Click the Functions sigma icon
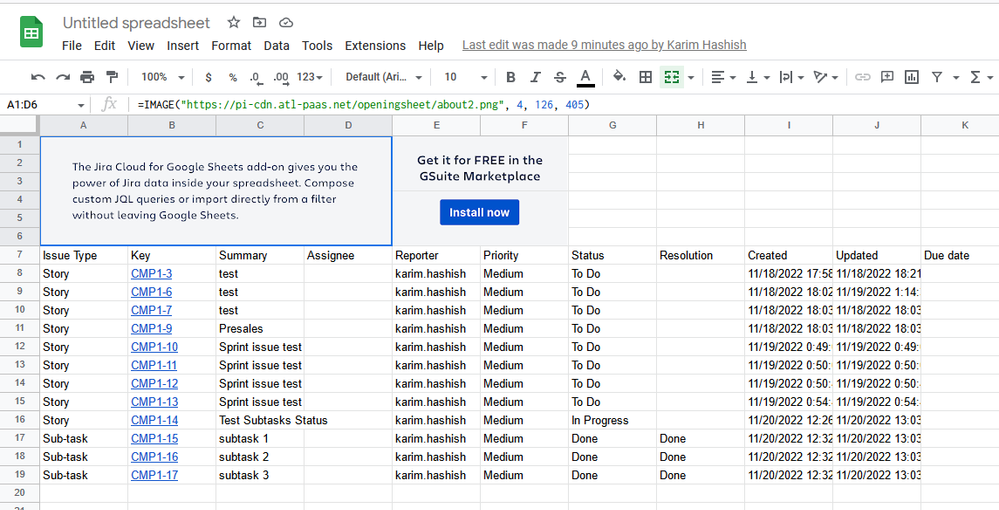 (x=975, y=77)
